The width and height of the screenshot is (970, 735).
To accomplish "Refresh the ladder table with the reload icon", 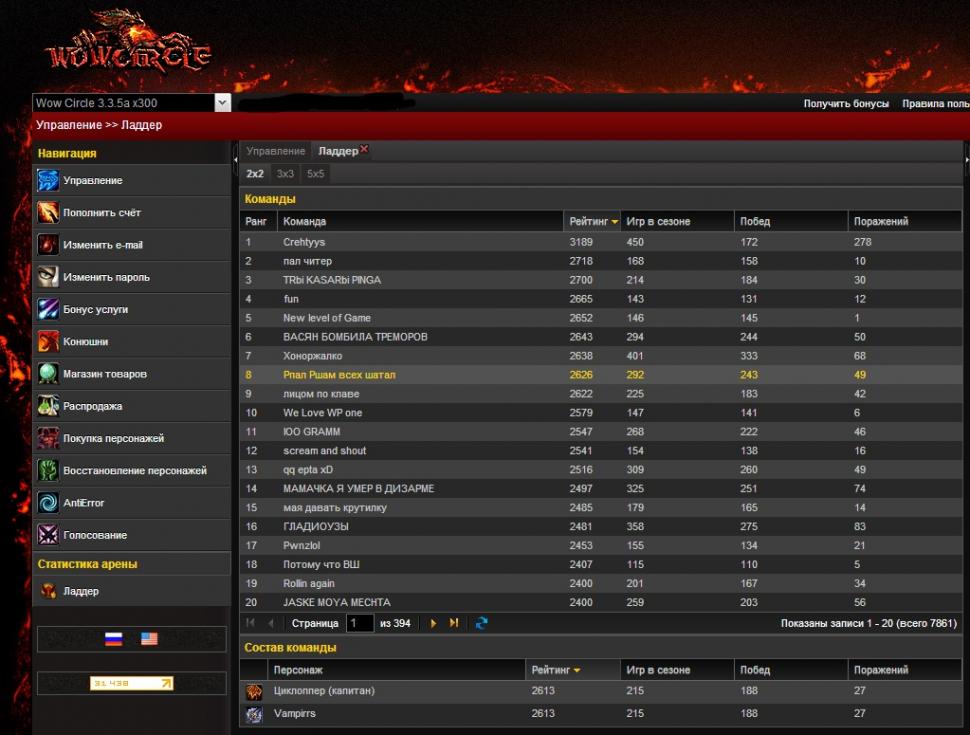I will point(482,623).
